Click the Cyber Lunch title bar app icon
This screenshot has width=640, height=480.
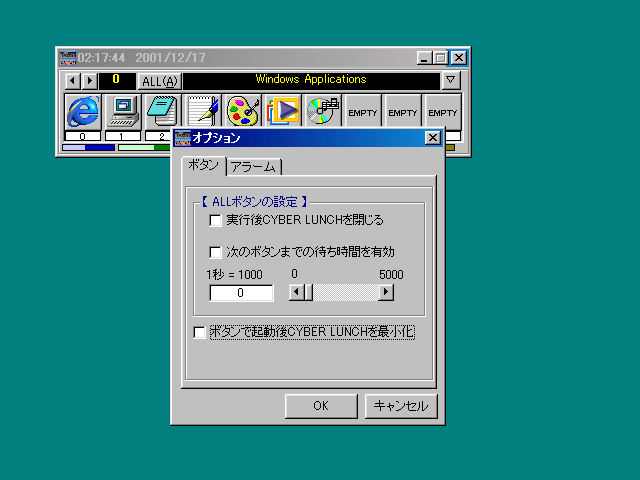coord(67,58)
